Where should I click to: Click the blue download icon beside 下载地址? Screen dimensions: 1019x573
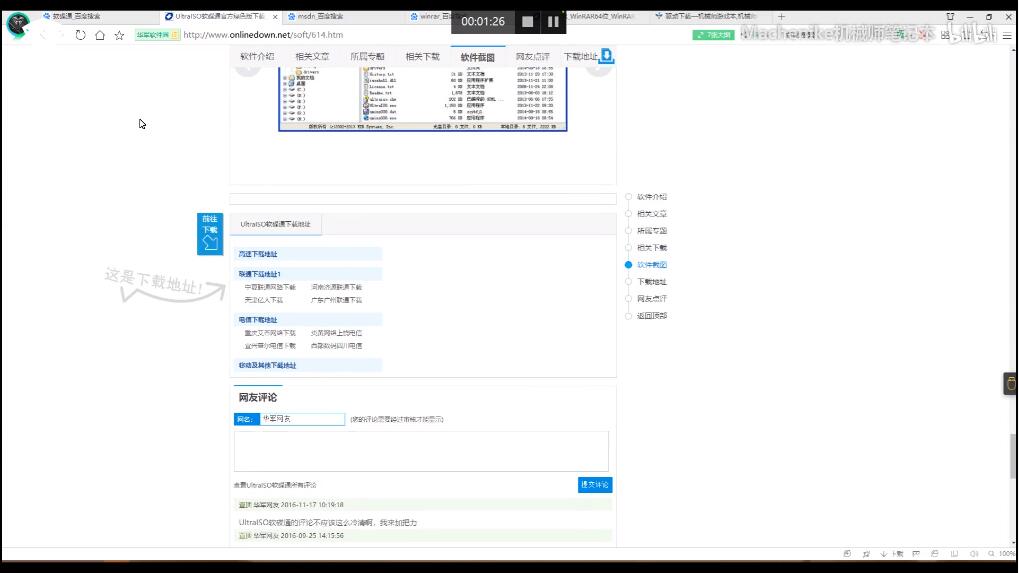(606, 56)
